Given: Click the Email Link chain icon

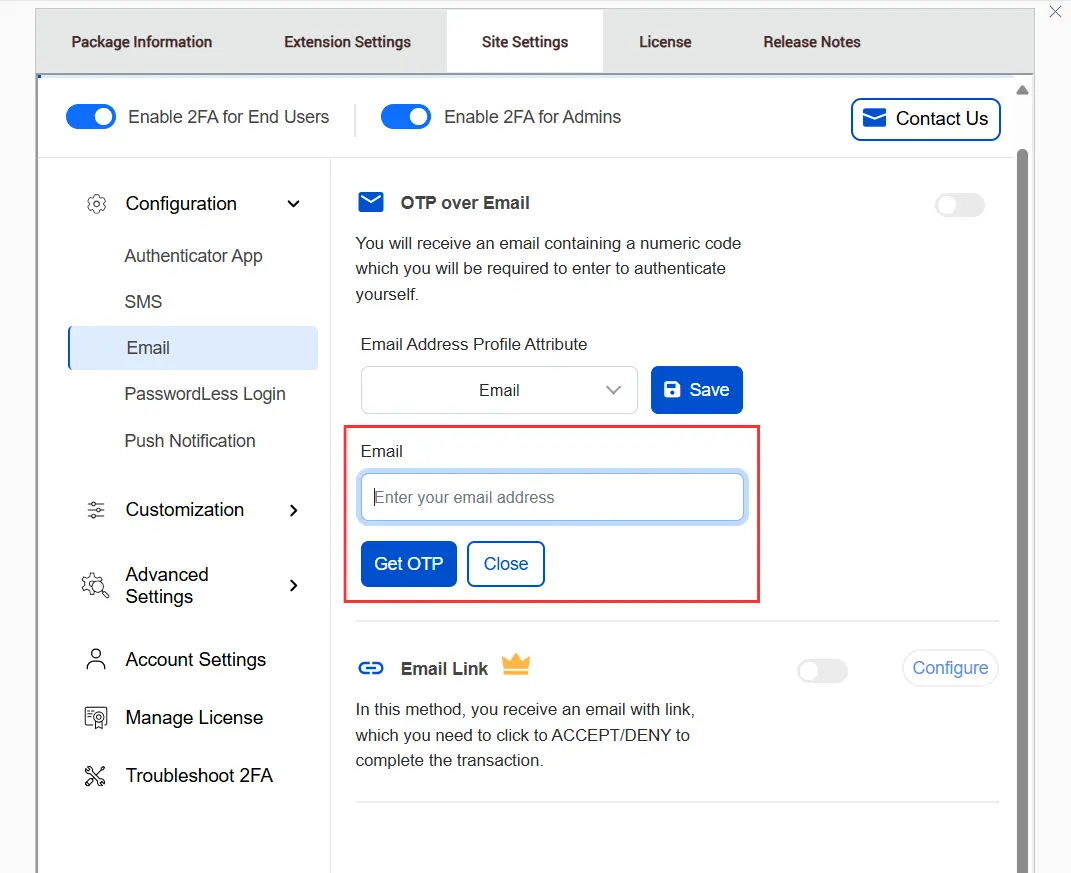Looking at the screenshot, I should (x=371, y=668).
